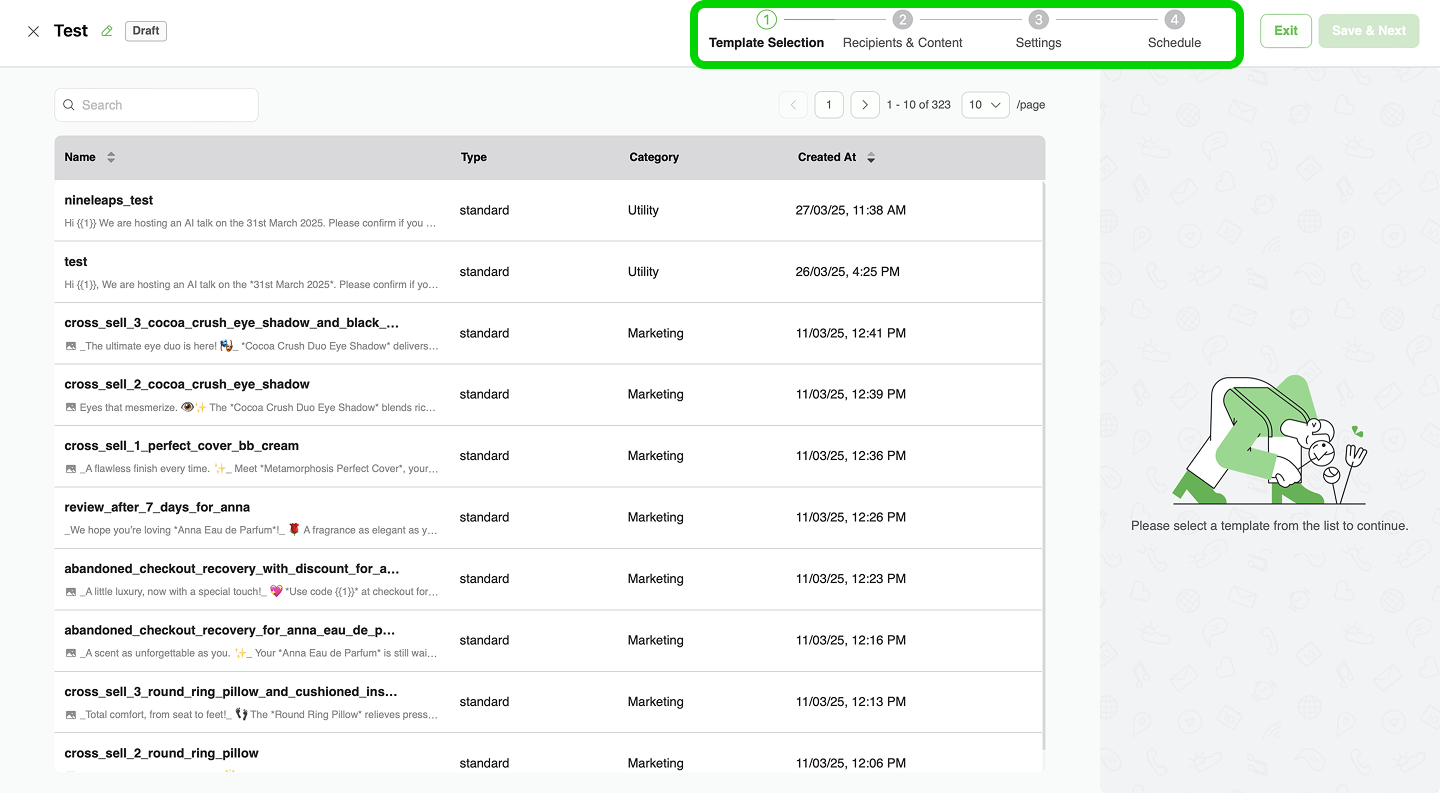Image resolution: width=1440 pixels, height=793 pixels.
Task: Click step 4 Schedule circle icon
Action: tap(1174, 20)
